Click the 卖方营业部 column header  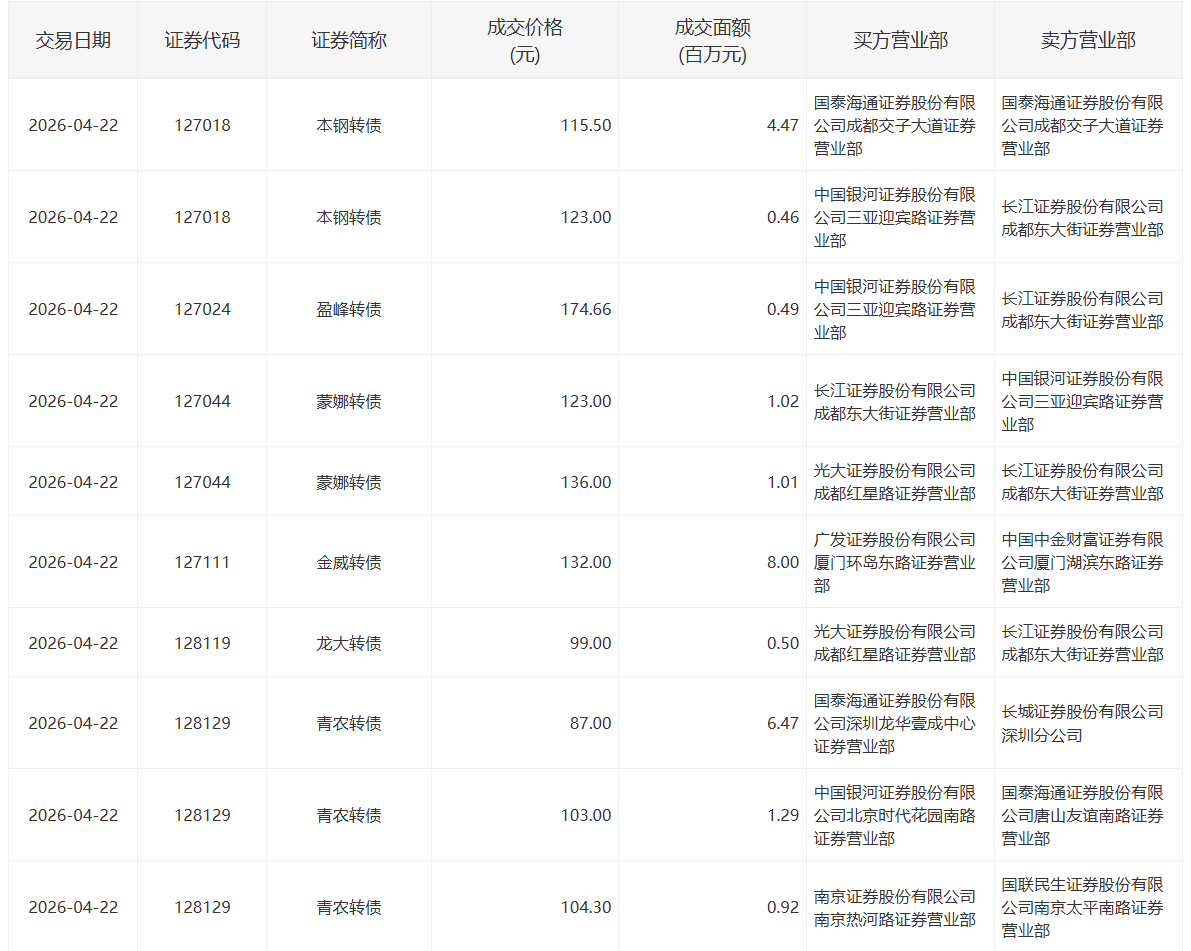[1088, 40]
